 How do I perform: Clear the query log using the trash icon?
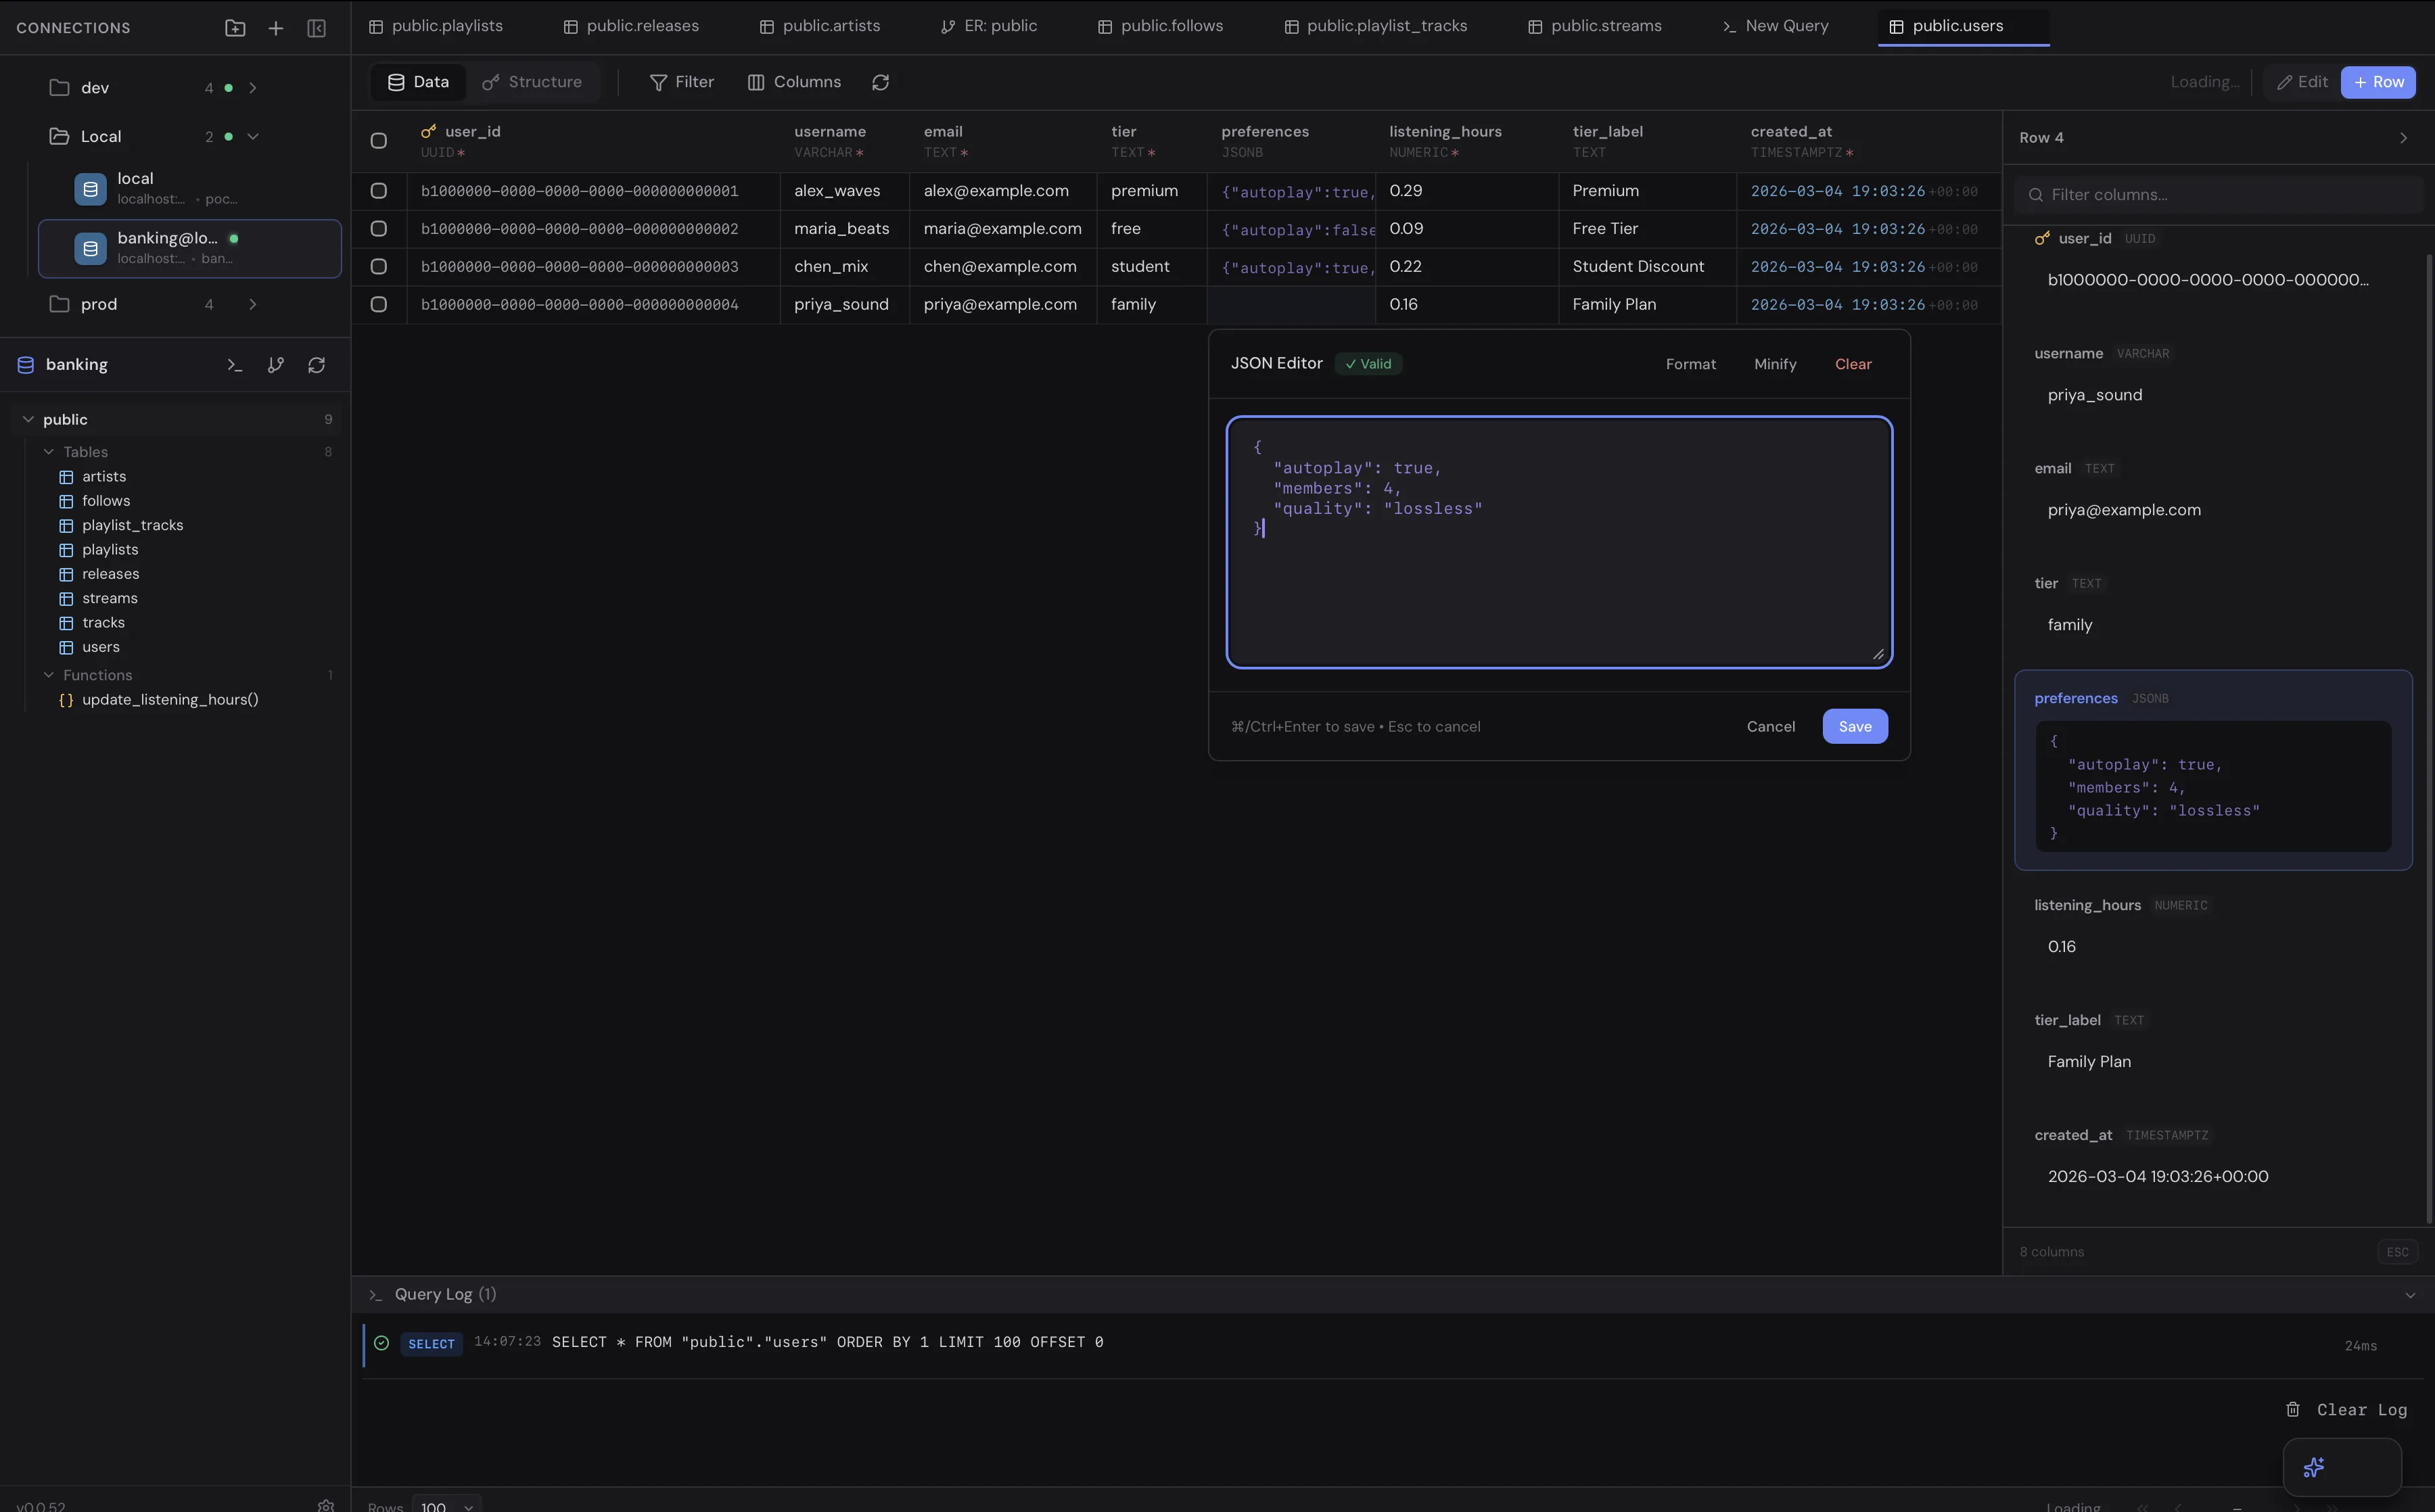pos(2293,1409)
